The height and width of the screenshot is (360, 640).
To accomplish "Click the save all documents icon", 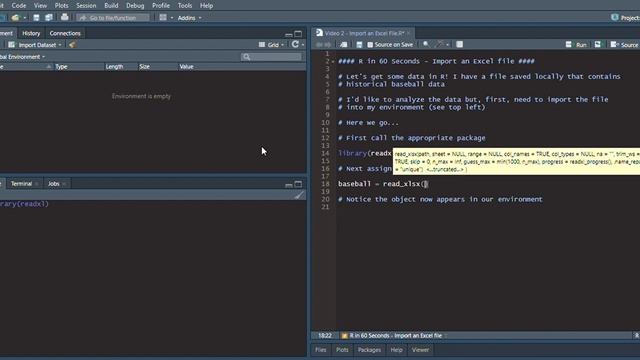I will [x=49, y=18].
